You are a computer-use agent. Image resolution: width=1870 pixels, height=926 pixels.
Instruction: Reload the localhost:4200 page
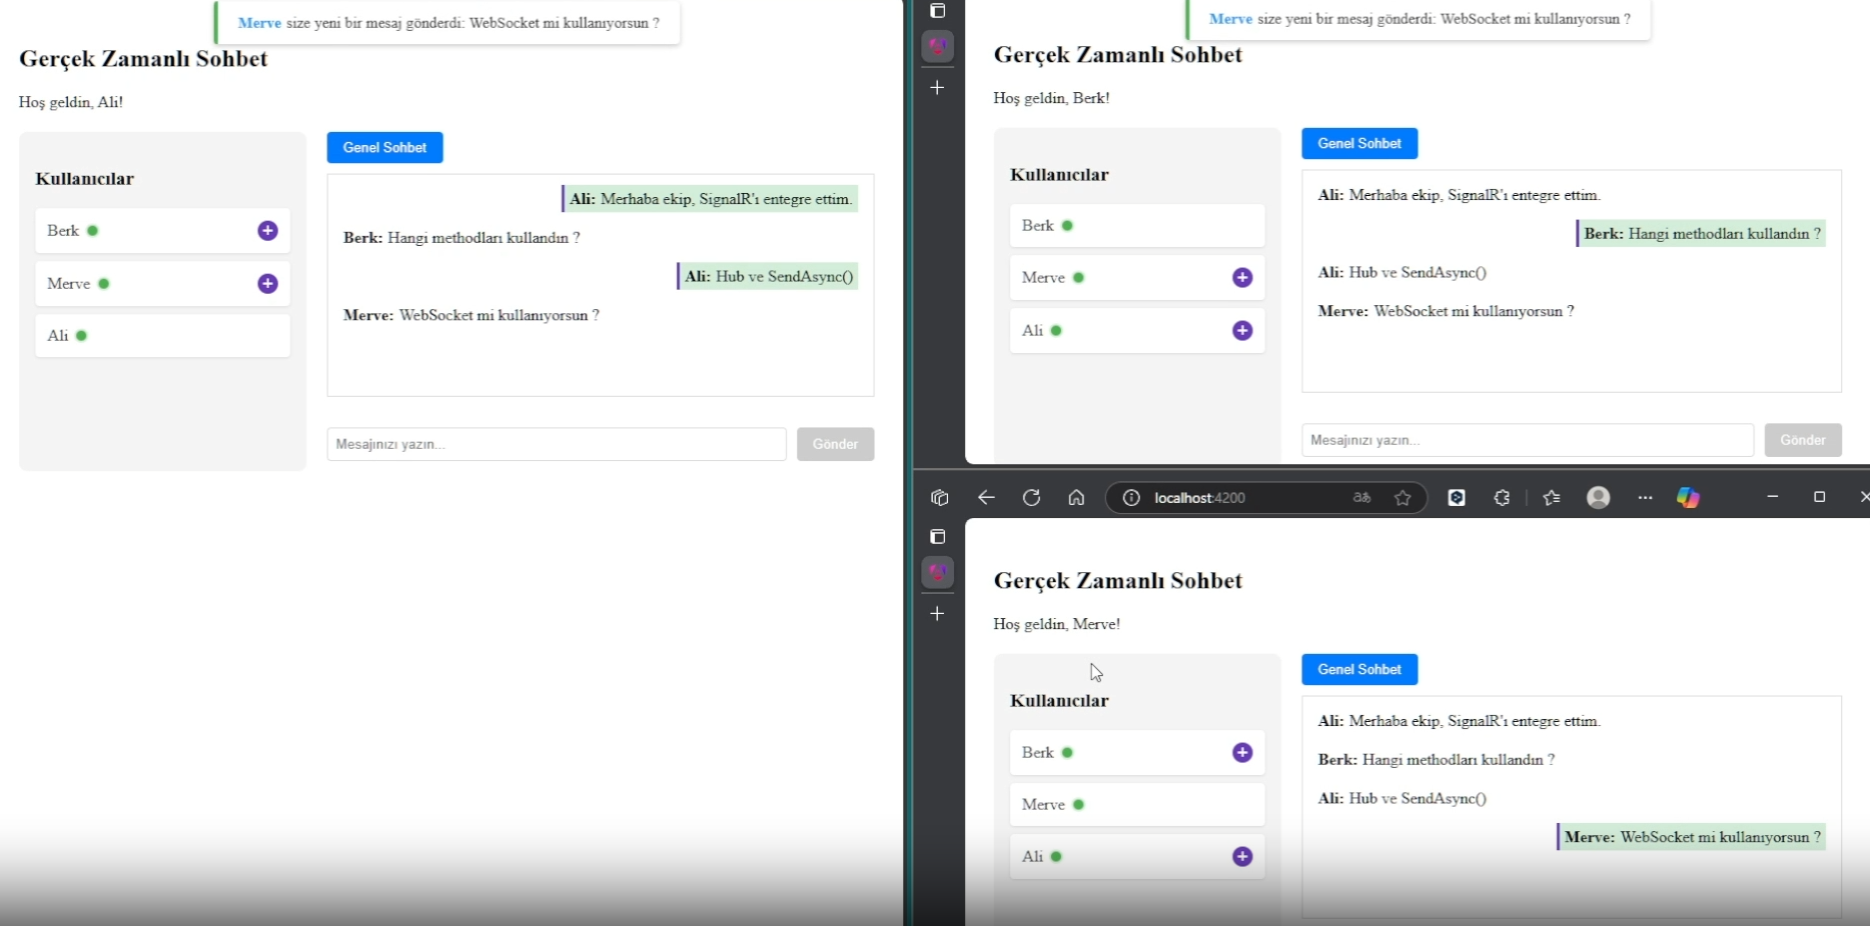[1031, 498]
